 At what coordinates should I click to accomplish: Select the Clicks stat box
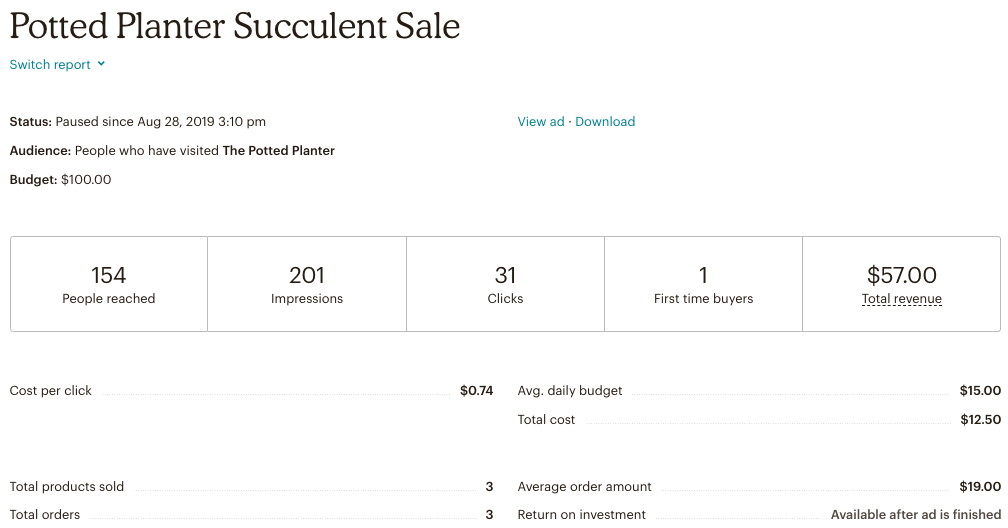click(505, 284)
